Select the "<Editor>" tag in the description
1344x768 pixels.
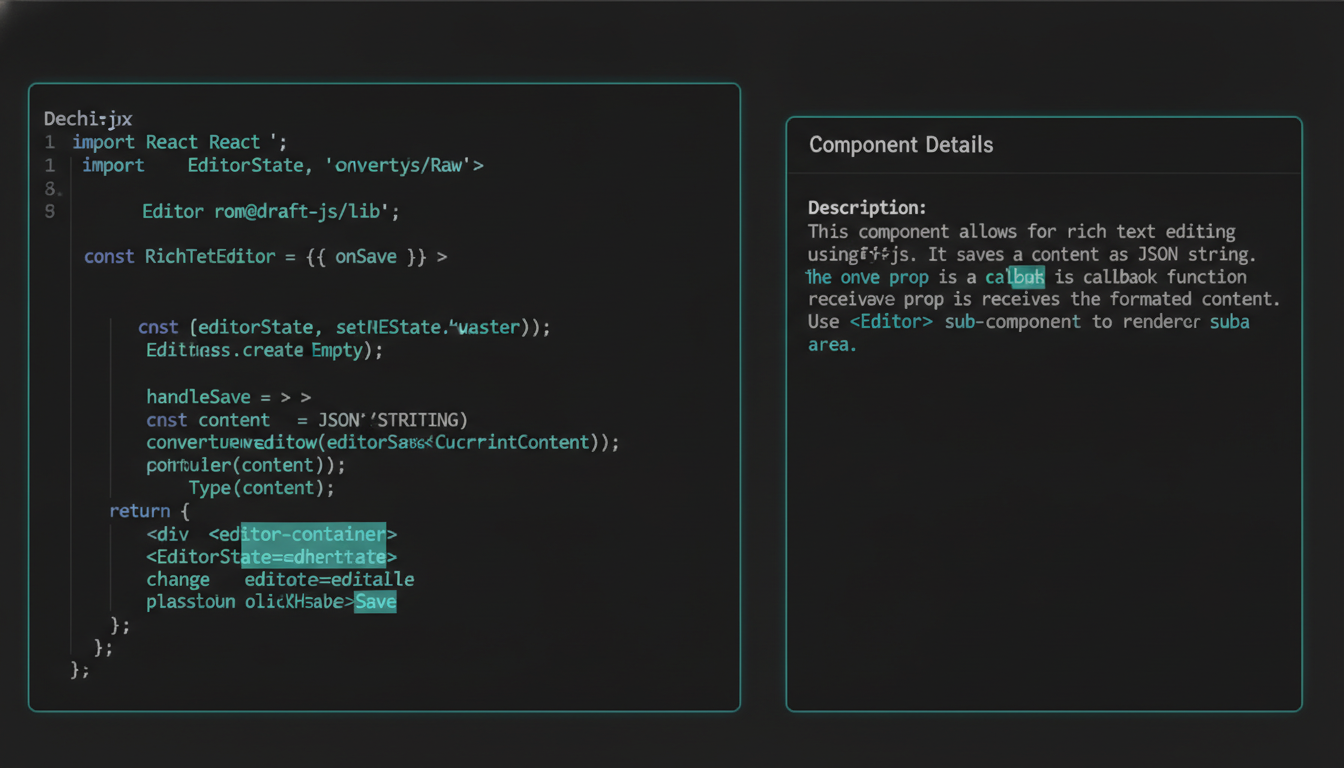point(891,322)
